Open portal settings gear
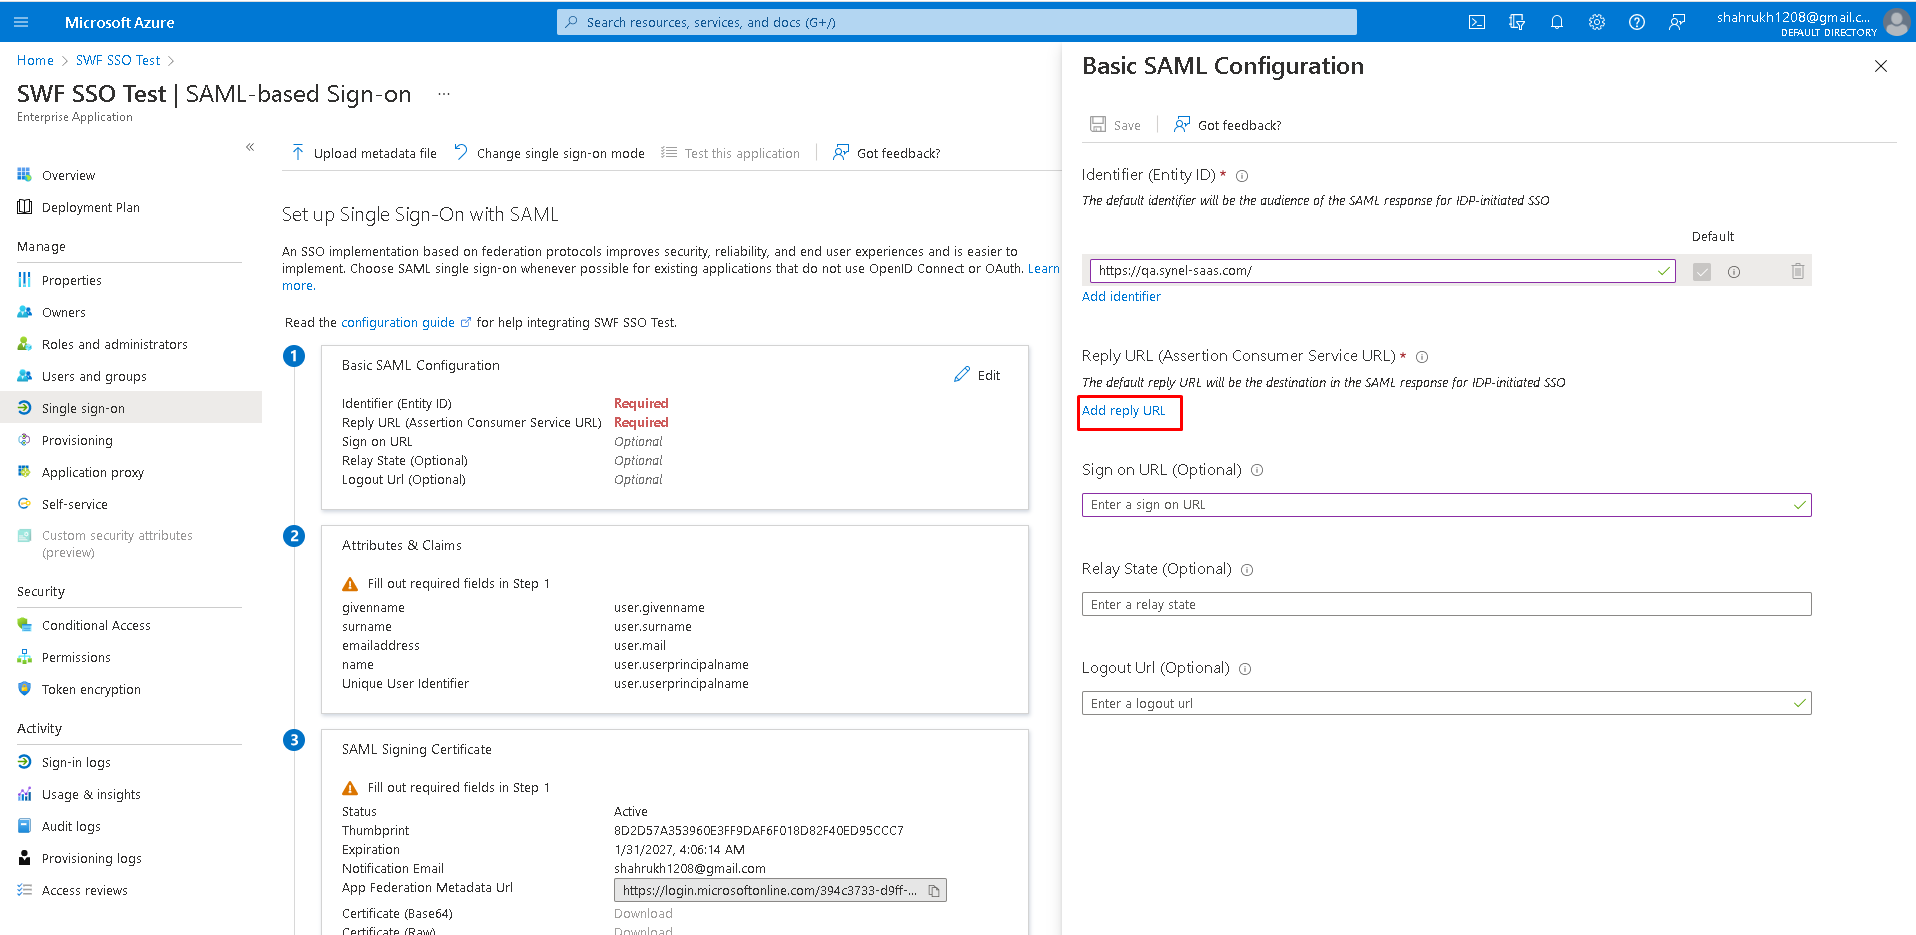Viewport: 1916px width, 935px height. pyautogui.click(x=1597, y=22)
